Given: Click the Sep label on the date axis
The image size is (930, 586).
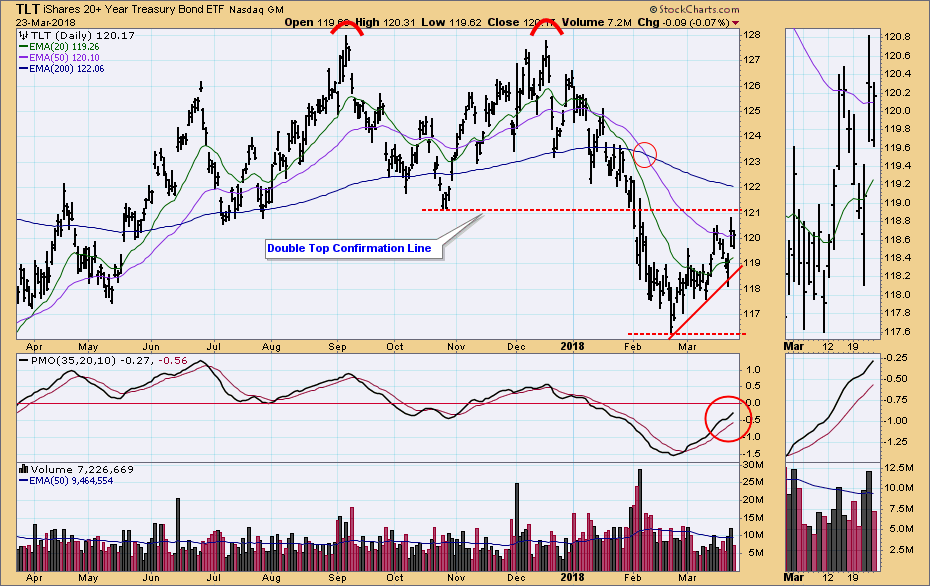Looking at the screenshot, I should point(337,577).
